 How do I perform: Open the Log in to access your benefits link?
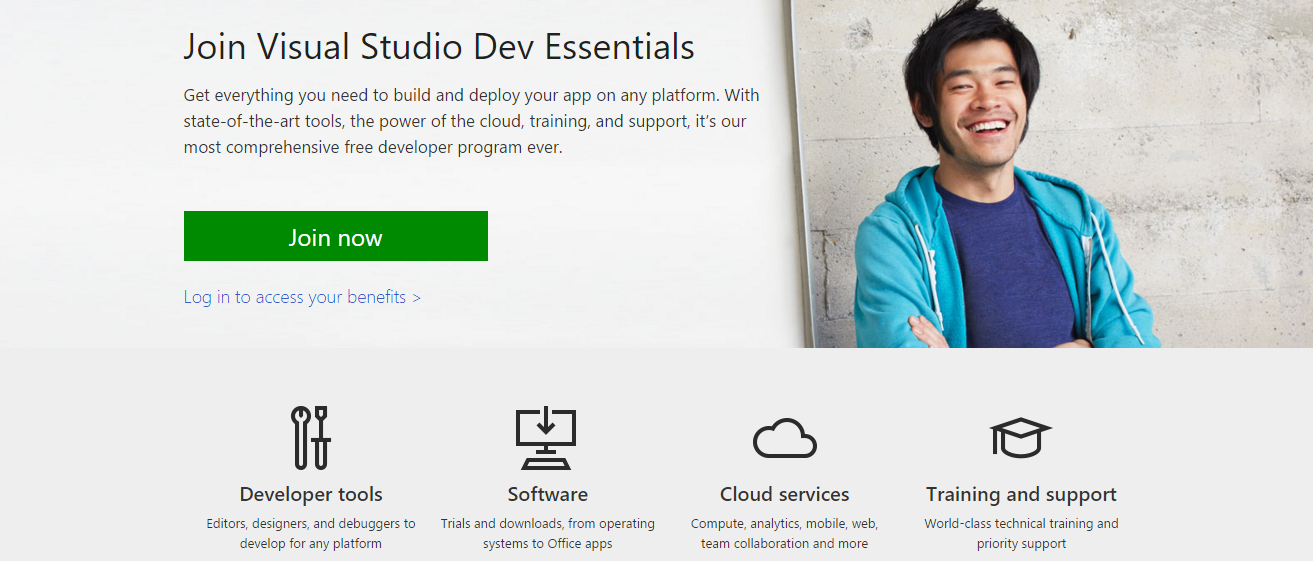(x=302, y=297)
